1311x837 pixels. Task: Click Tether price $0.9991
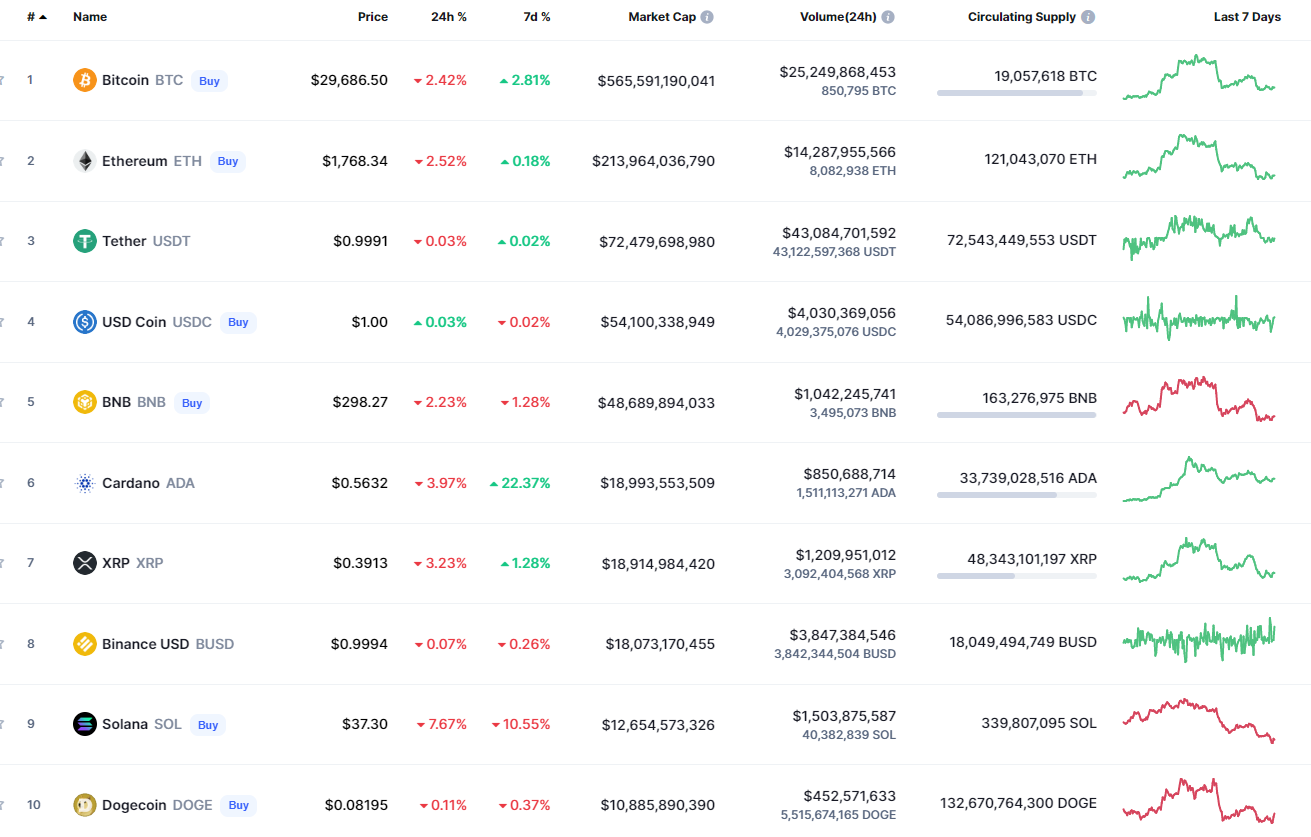pos(360,241)
